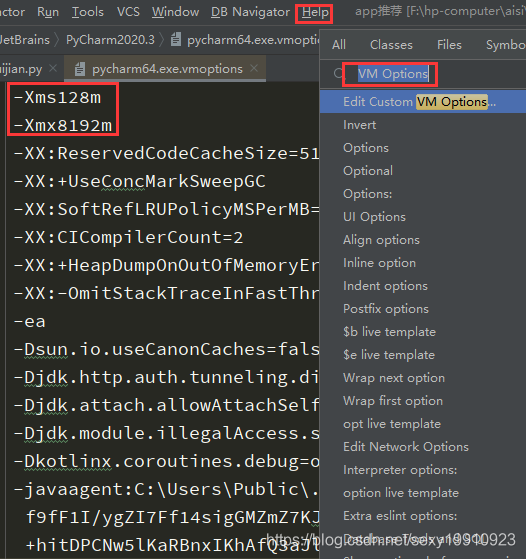
Task: Click the -XX:CICompilerCount=2 line
Action: [x=128, y=237]
